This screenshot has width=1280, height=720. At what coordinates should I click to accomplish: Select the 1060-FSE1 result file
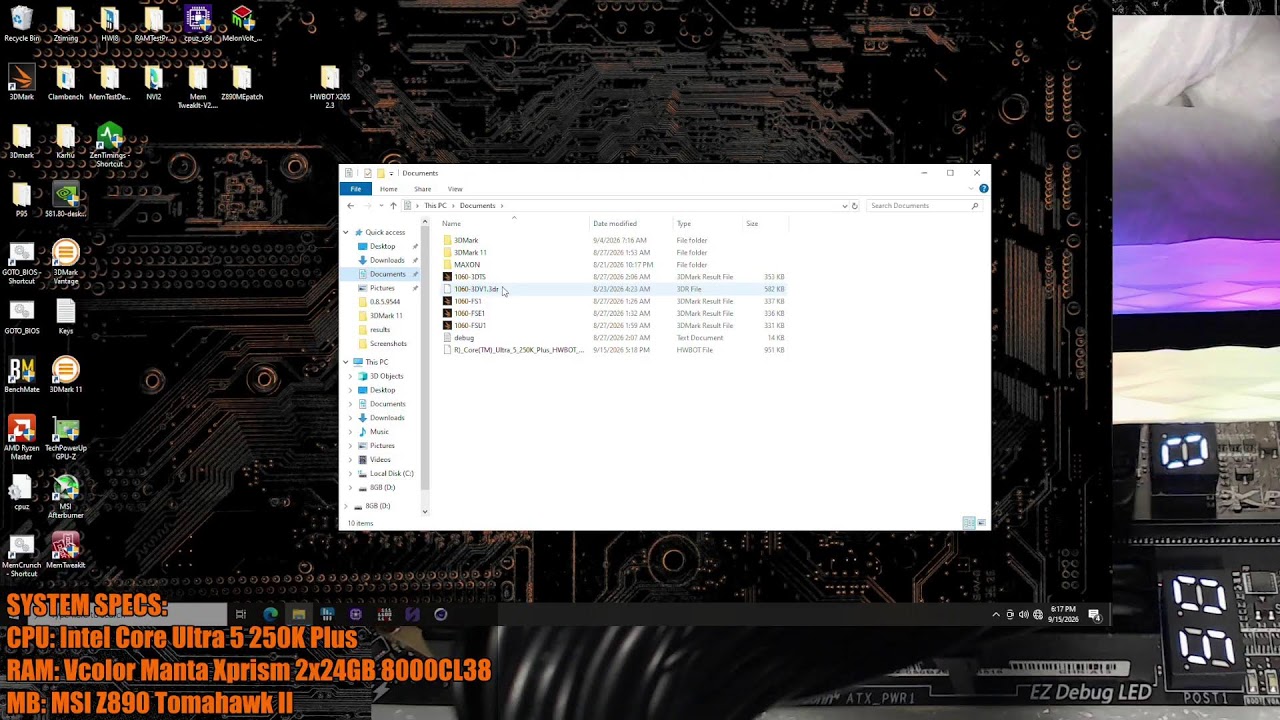[x=614, y=313]
